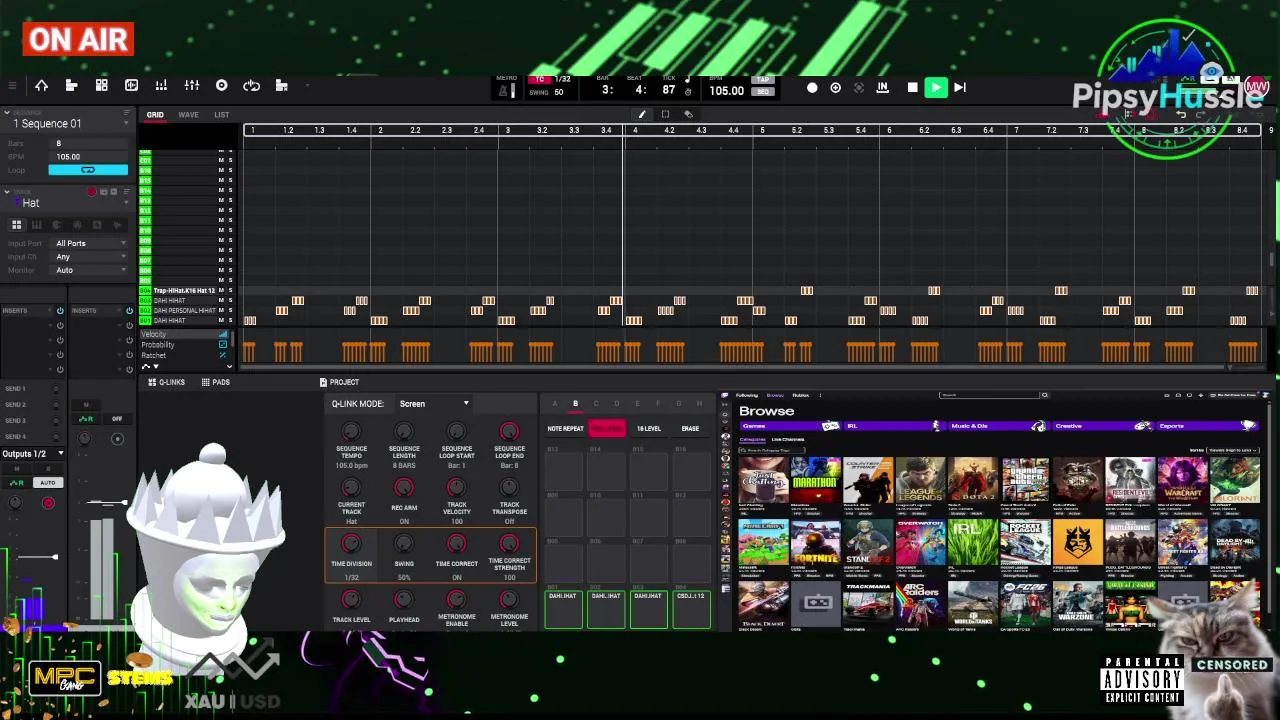Switch to the PADS tab
Screen dimensions: 1280x720
pos(215,382)
